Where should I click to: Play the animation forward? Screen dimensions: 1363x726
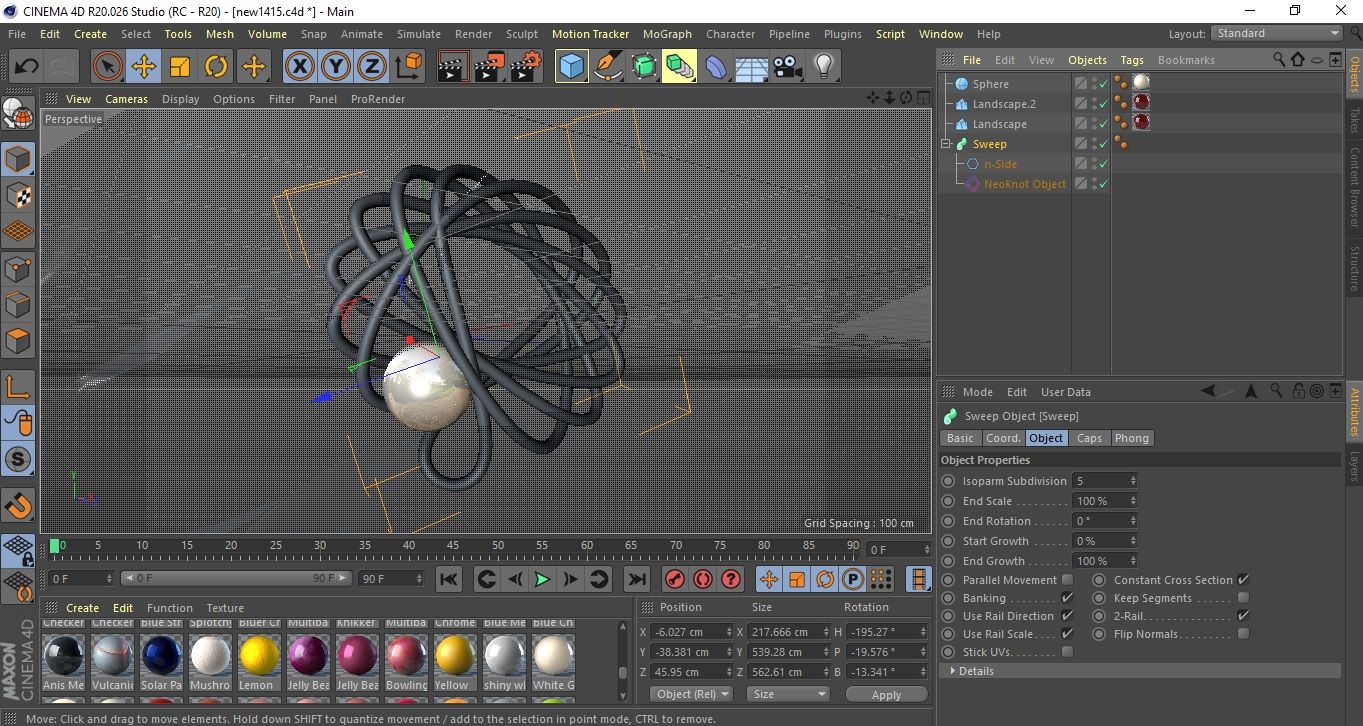(542, 579)
